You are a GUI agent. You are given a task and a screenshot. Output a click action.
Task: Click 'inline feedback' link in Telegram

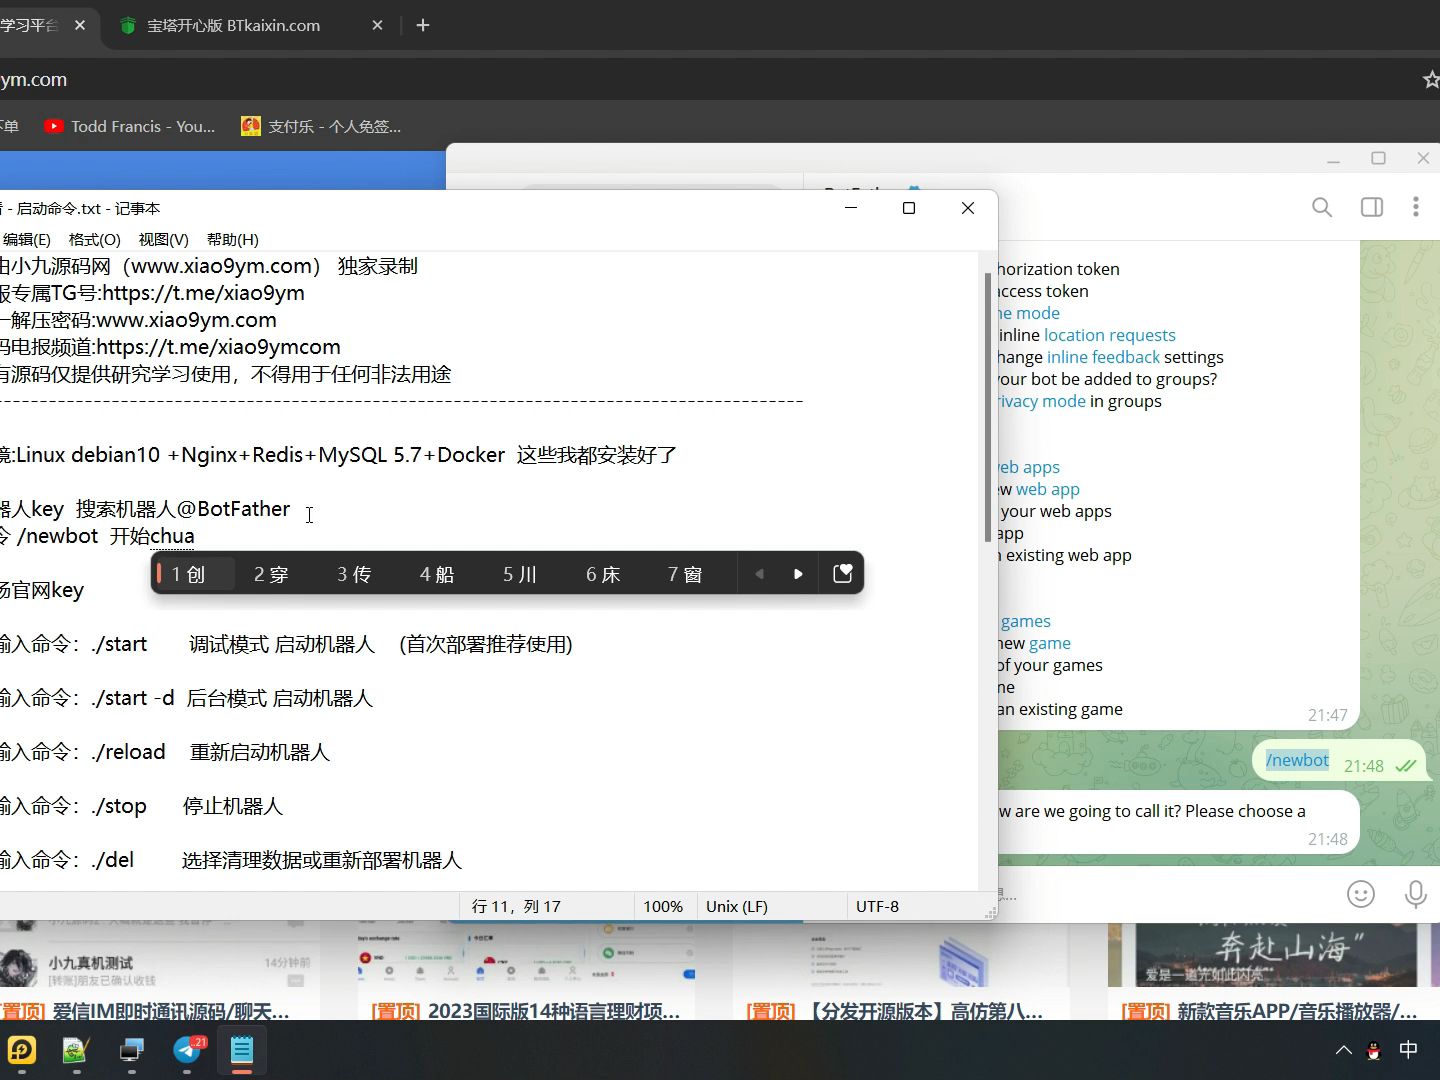pos(1103,357)
